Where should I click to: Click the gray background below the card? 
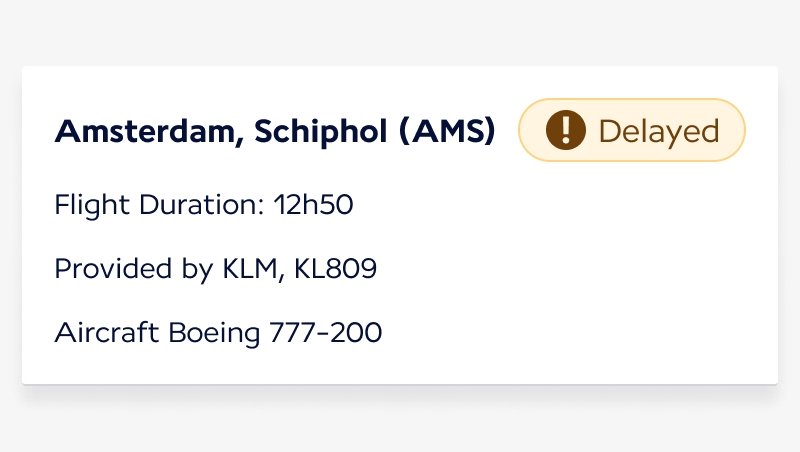pyautogui.click(x=400, y=423)
